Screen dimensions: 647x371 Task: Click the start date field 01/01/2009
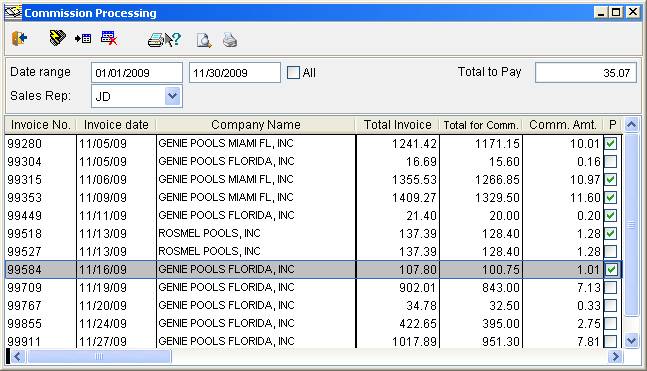137,73
